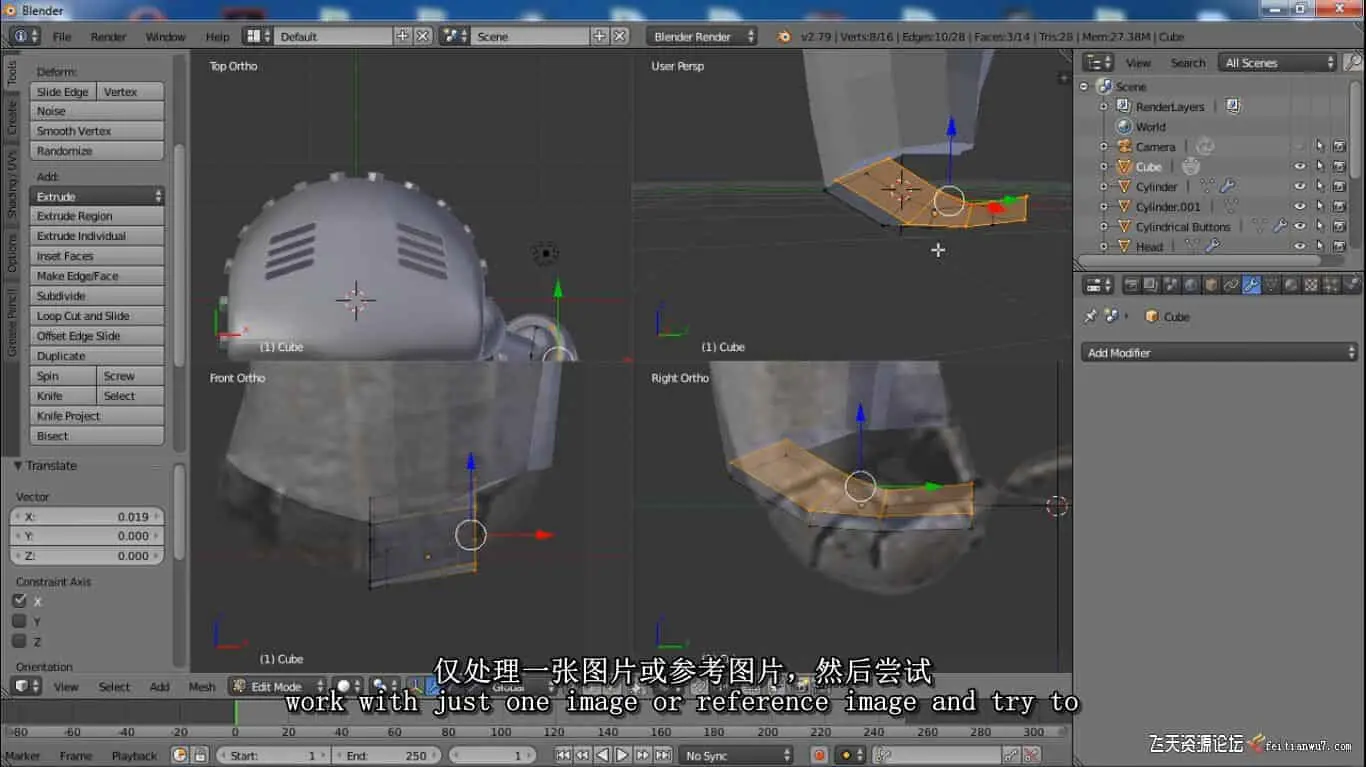Click the outliner search magnifier icon
The image size is (1366, 767).
tap(1352, 62)
